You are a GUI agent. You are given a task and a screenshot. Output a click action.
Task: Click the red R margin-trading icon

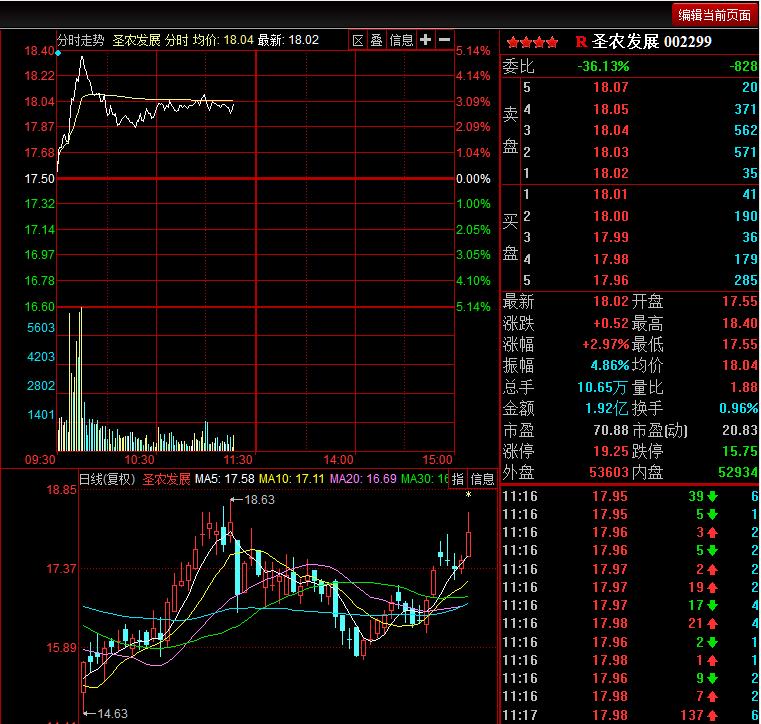pos(580,42)
